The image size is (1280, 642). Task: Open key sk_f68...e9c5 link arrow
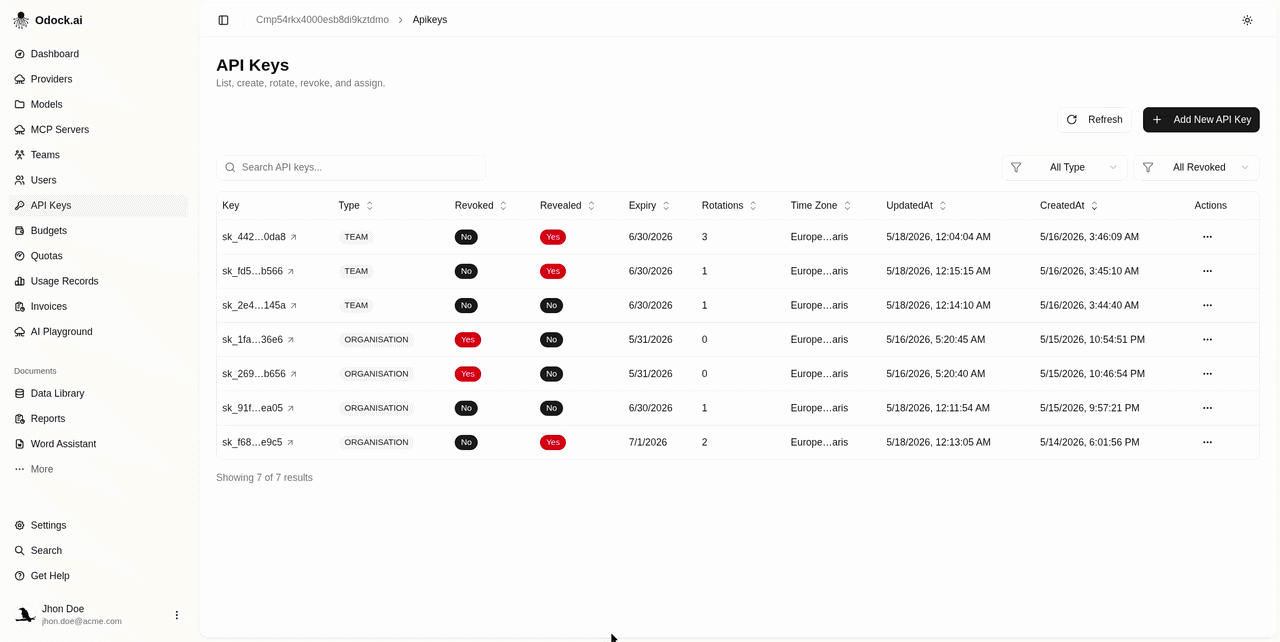coord(290,442)
